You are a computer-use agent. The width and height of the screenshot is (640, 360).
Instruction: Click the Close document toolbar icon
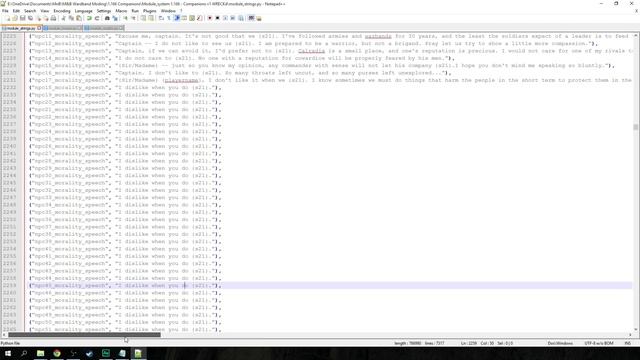click(x=39, y=18)
